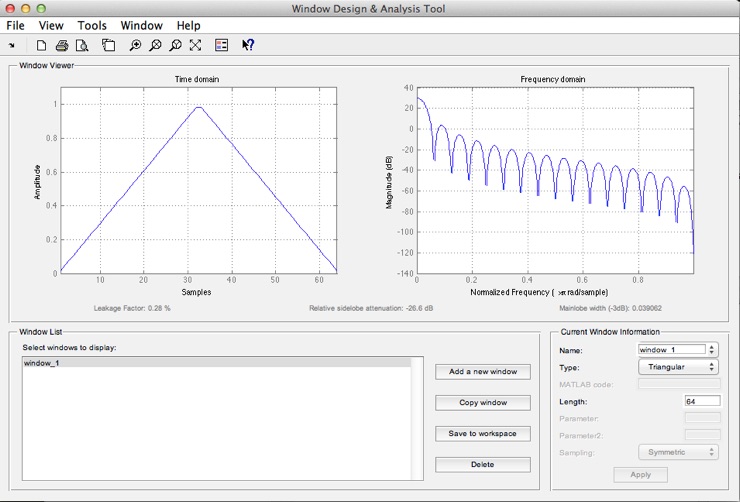Click the Parameter input field

tap(702, 418)
